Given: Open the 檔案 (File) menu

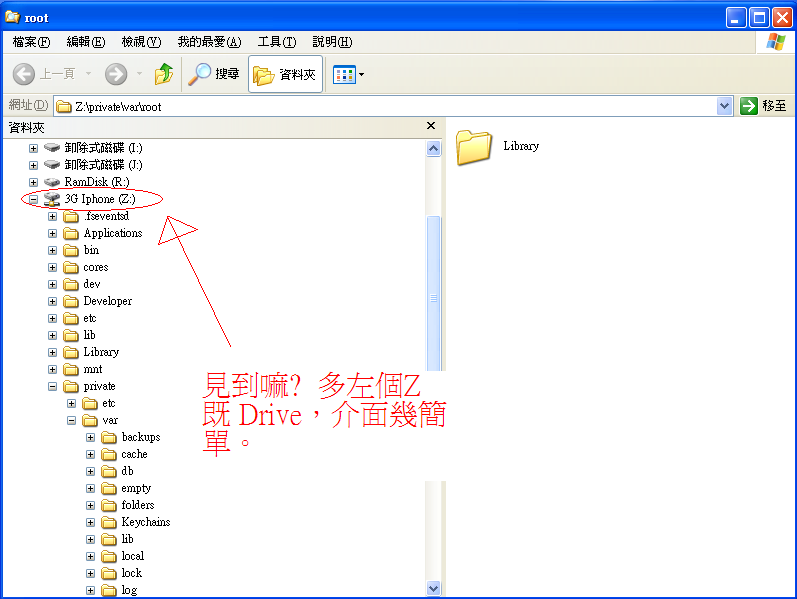Looking at the screenshot, I should point(31,42).
